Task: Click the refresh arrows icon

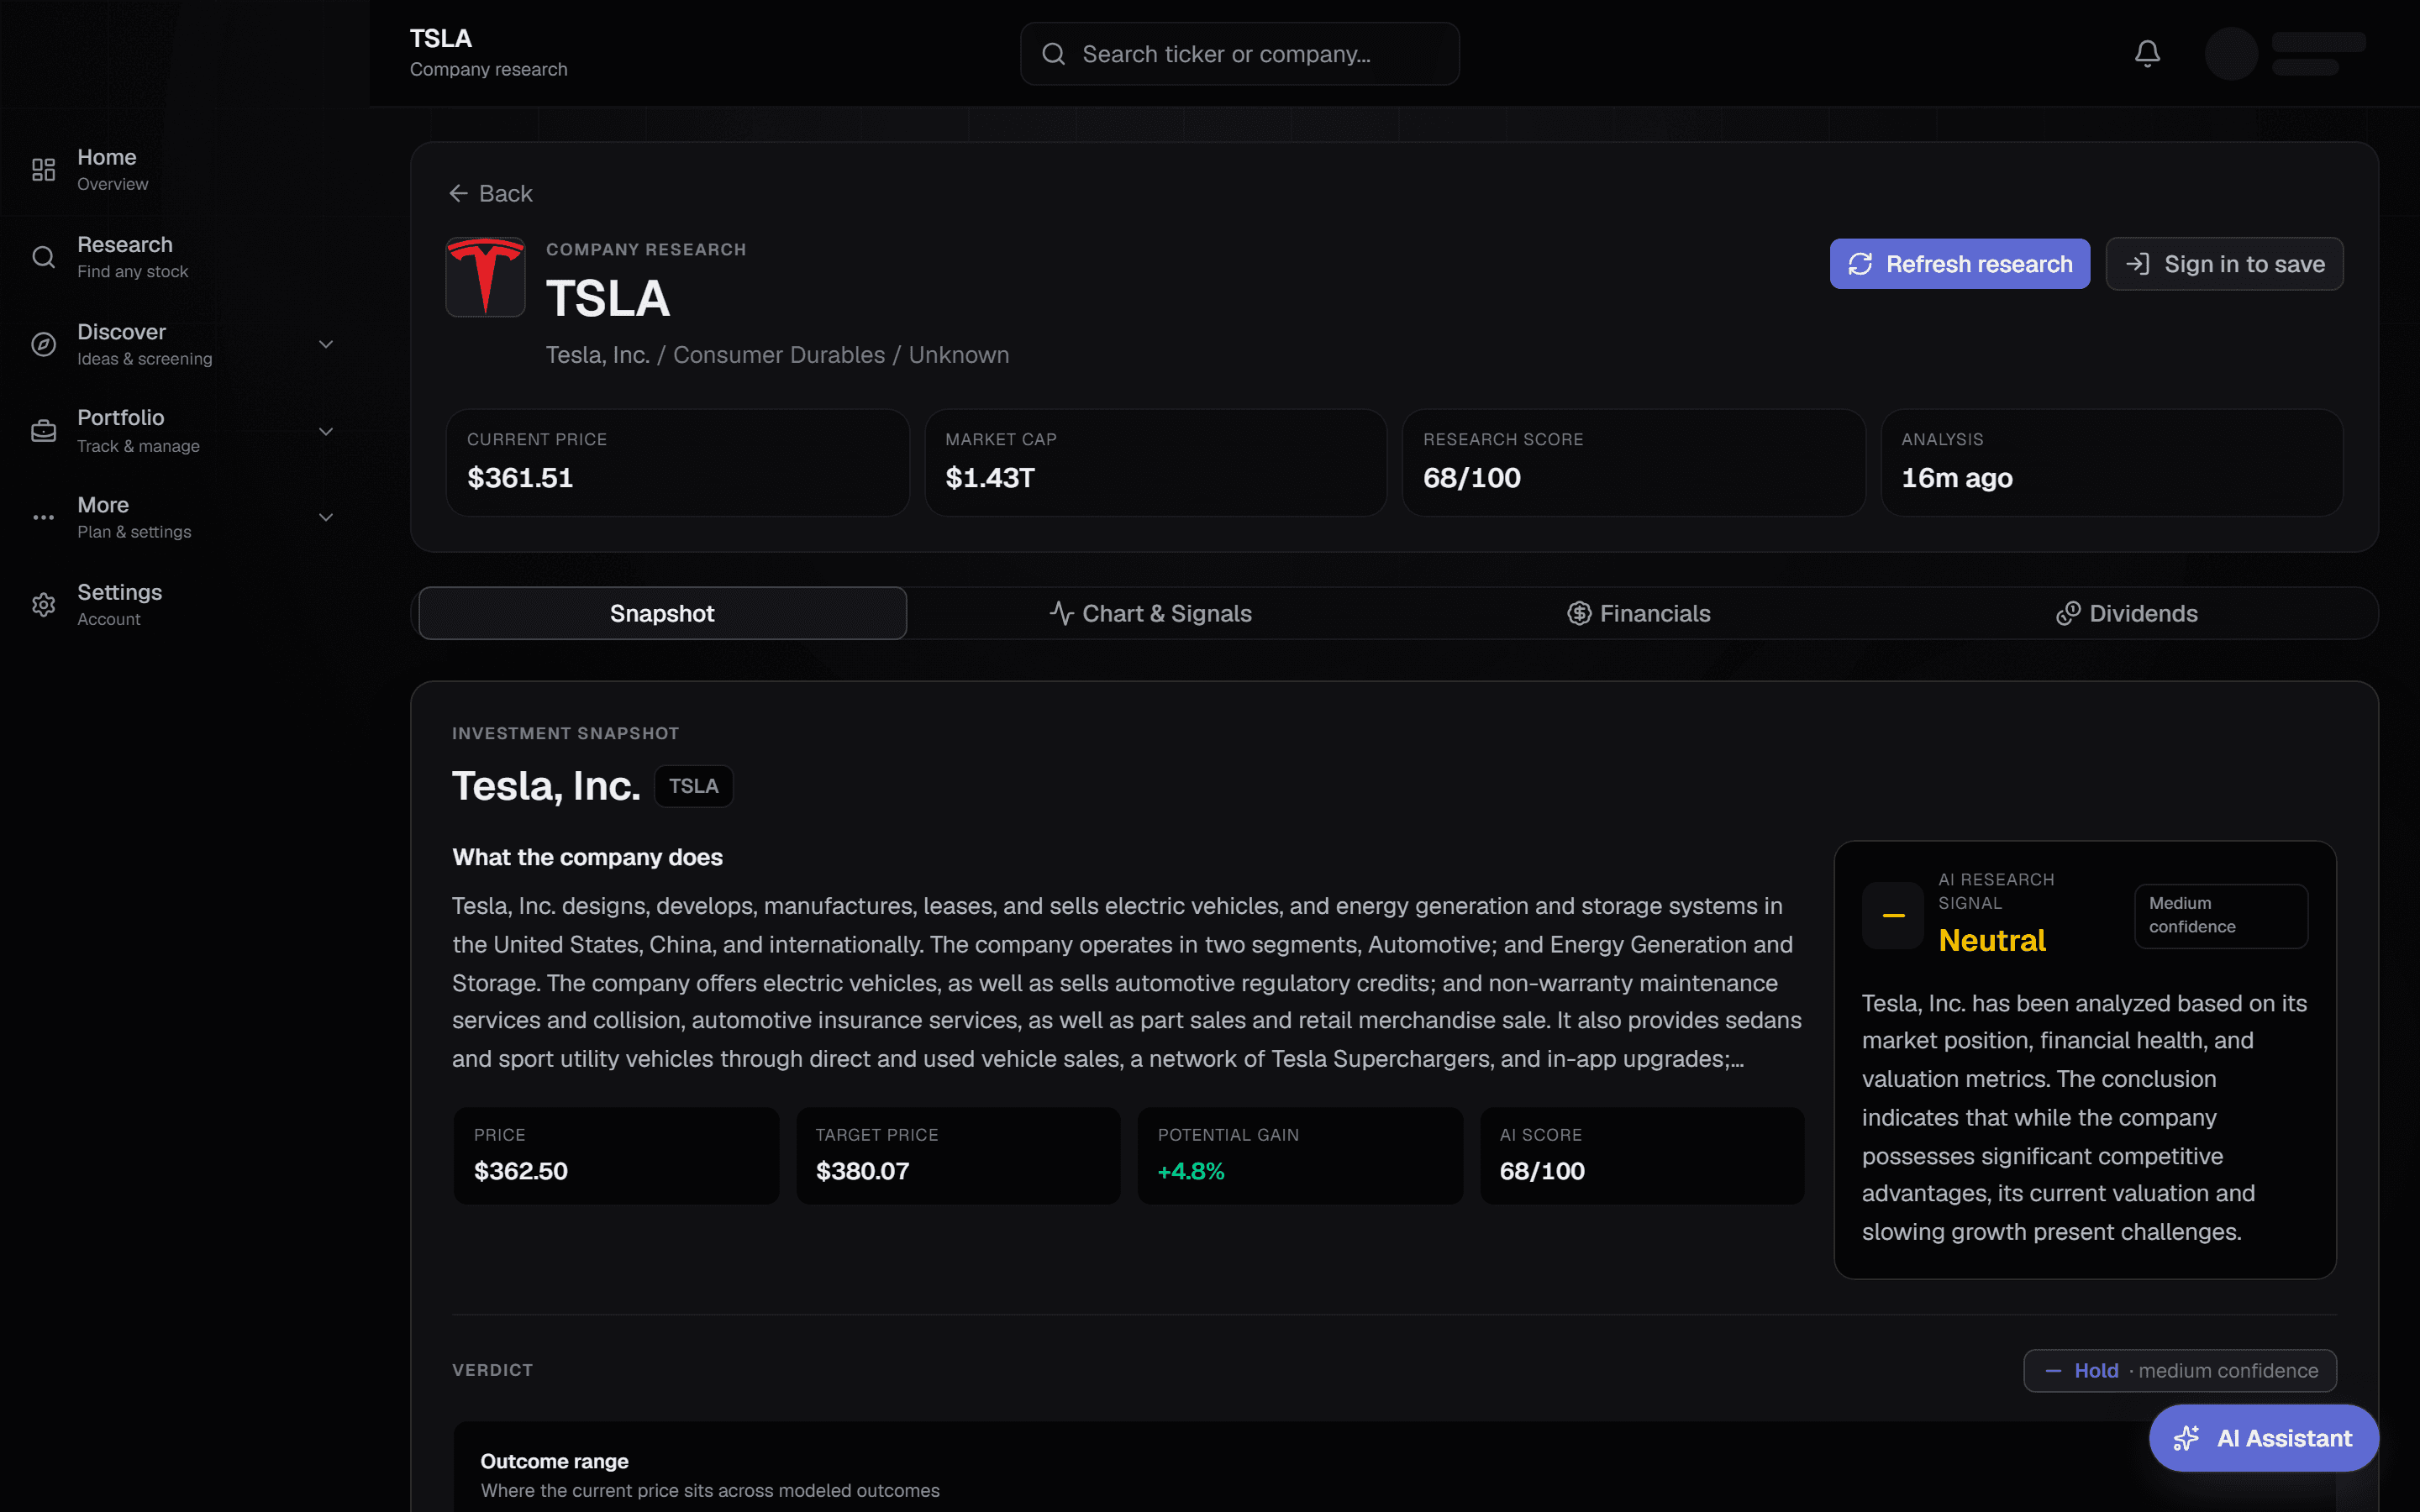Action: pyautogui.click(x=1860, y=264)
